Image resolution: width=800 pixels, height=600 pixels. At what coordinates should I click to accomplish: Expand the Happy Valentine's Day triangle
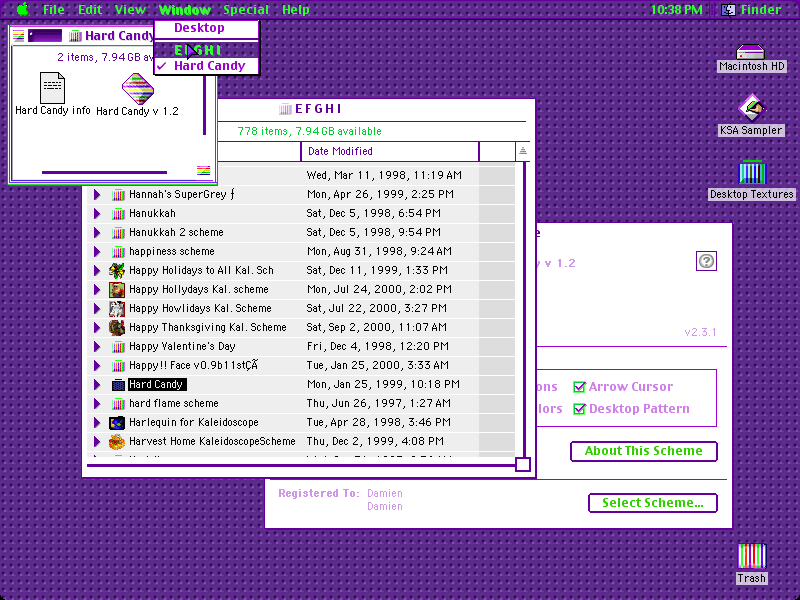[x=97, y=346]
